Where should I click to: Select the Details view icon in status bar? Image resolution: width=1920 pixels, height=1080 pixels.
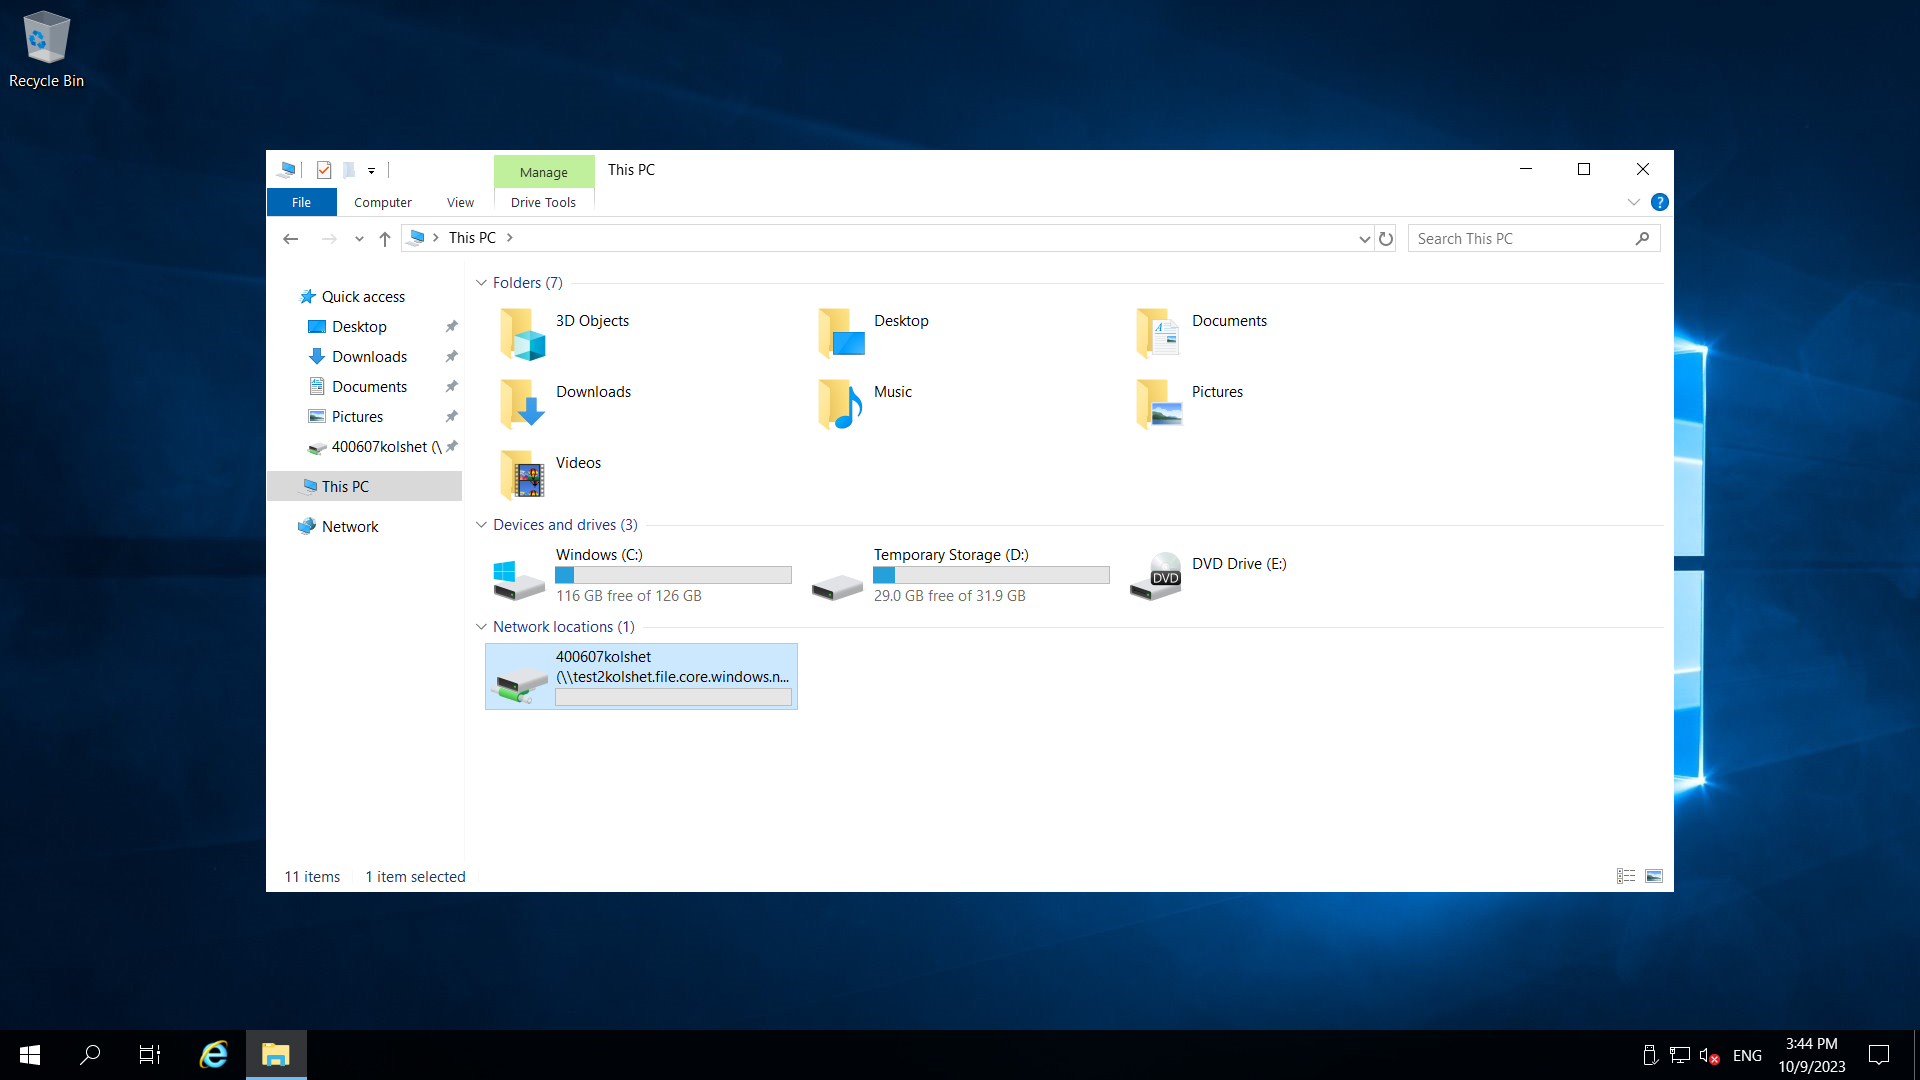1625,876
